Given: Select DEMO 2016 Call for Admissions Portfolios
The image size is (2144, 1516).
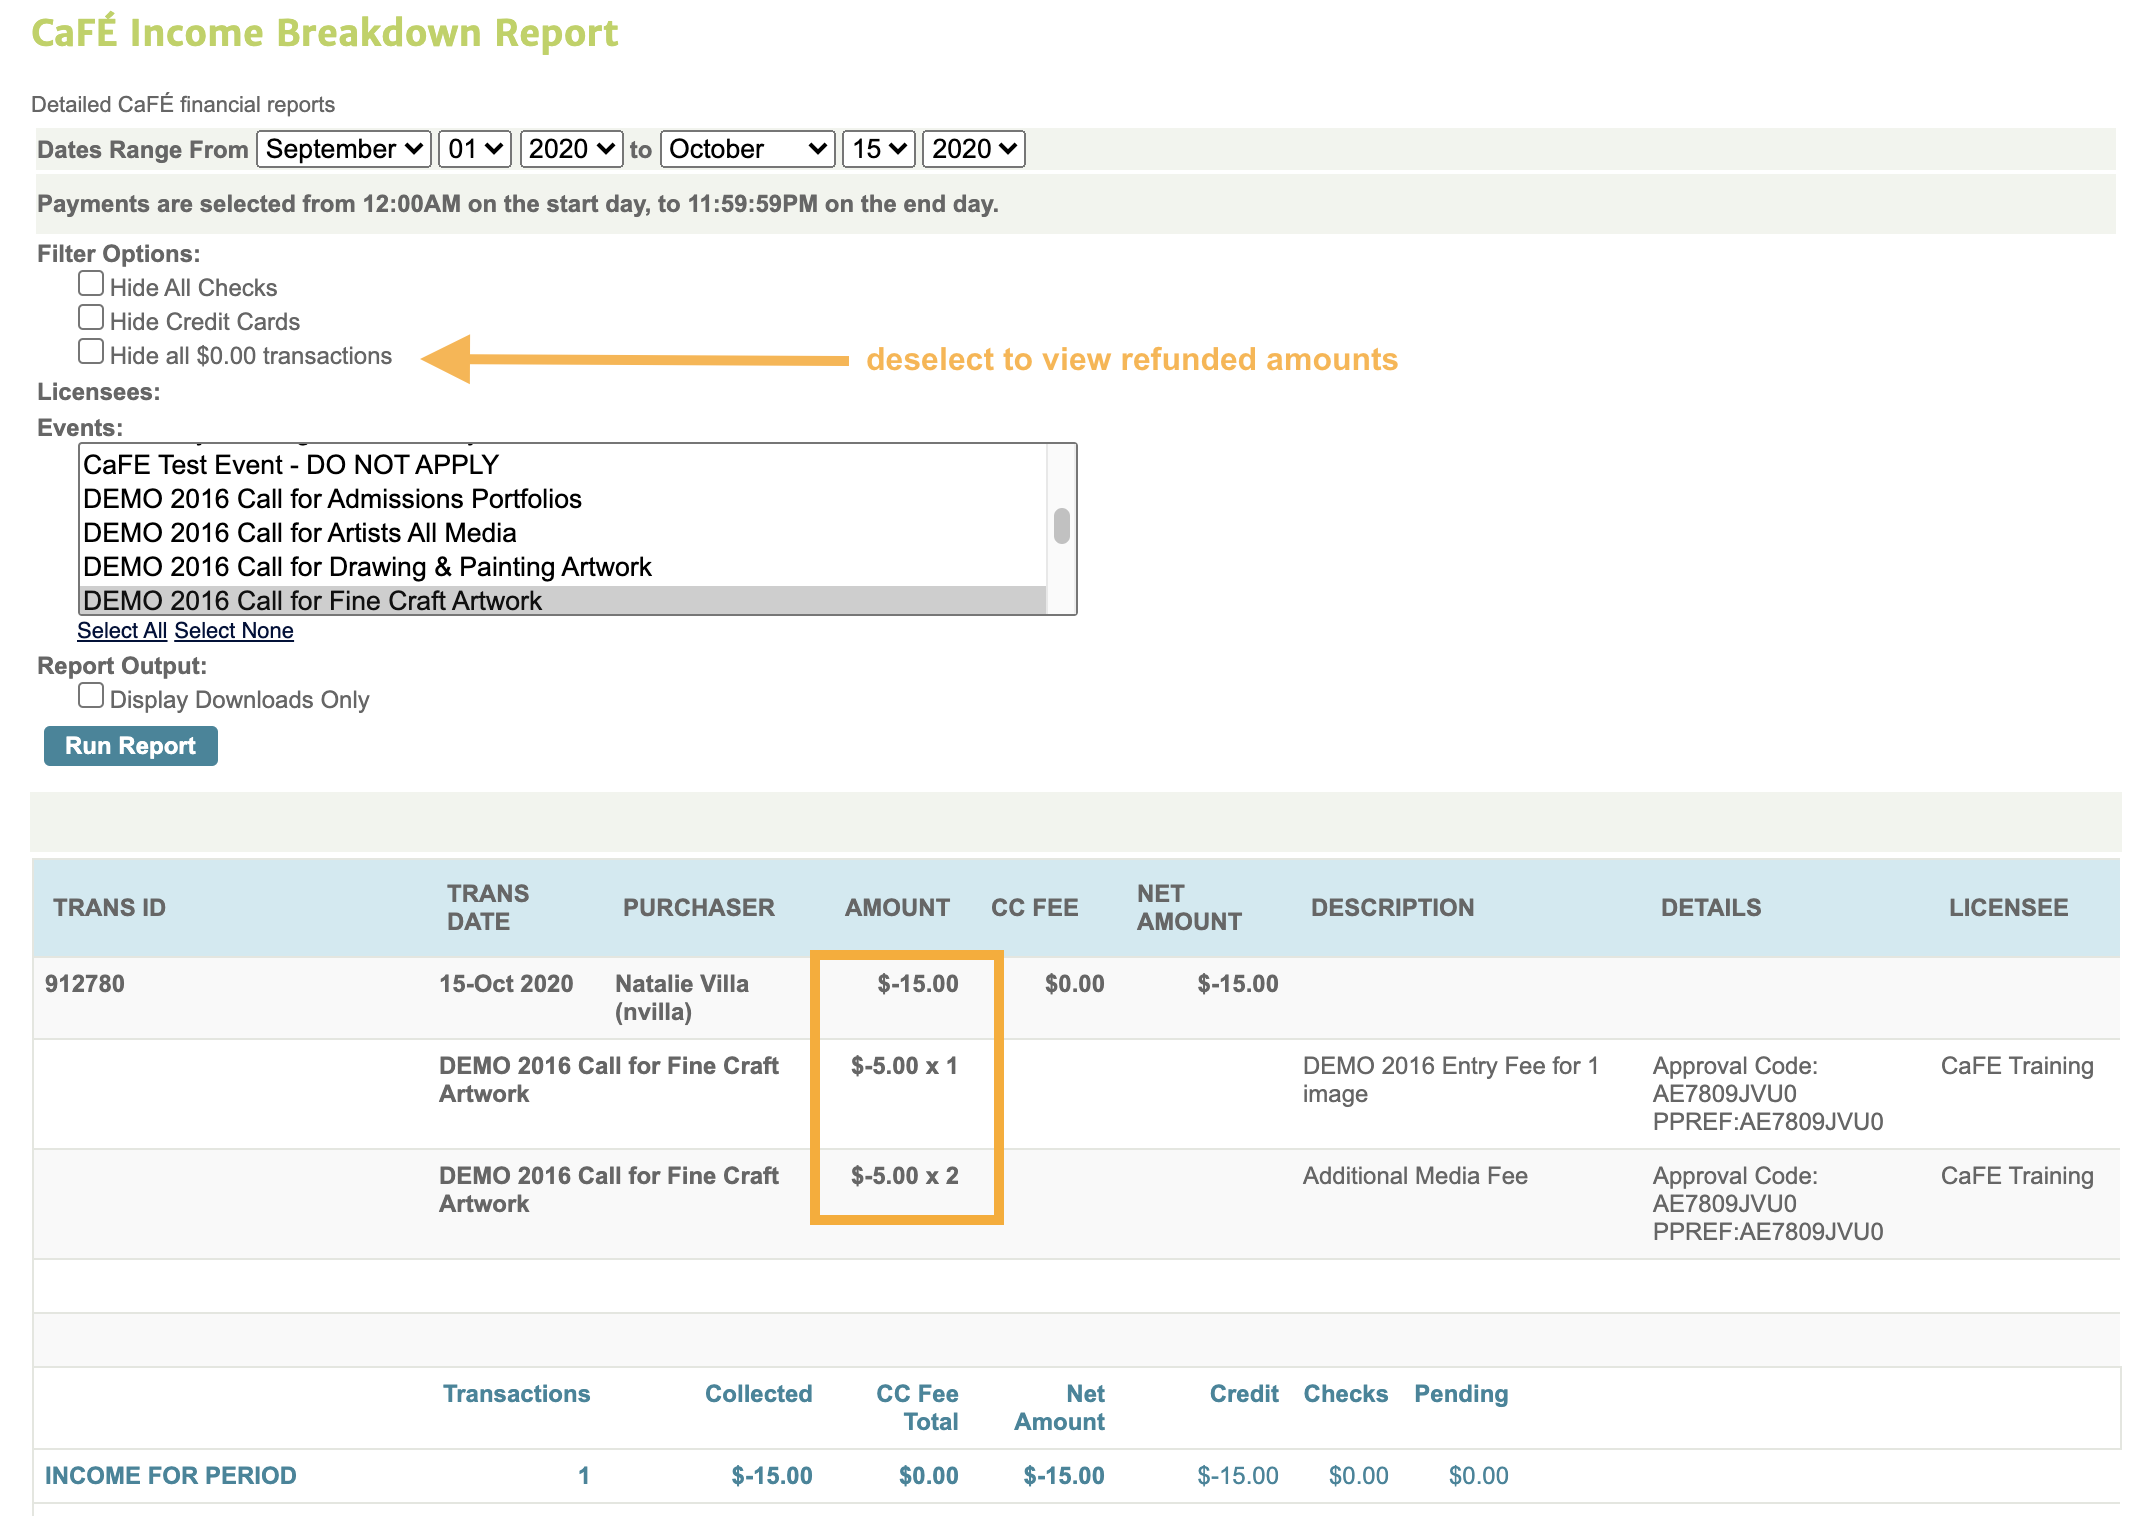Looking at the screenshot, I should click(x=563, y=499).
